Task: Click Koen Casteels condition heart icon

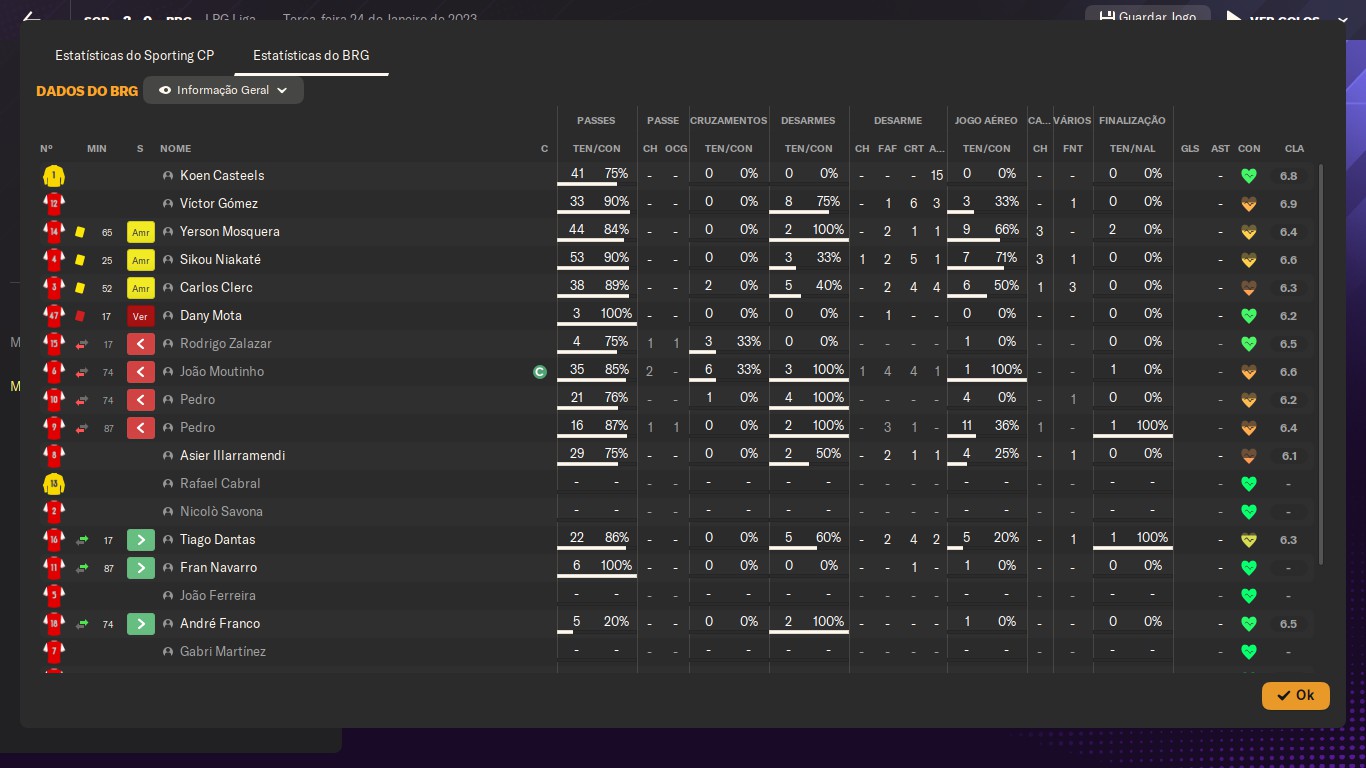Action: point(1248,176)
